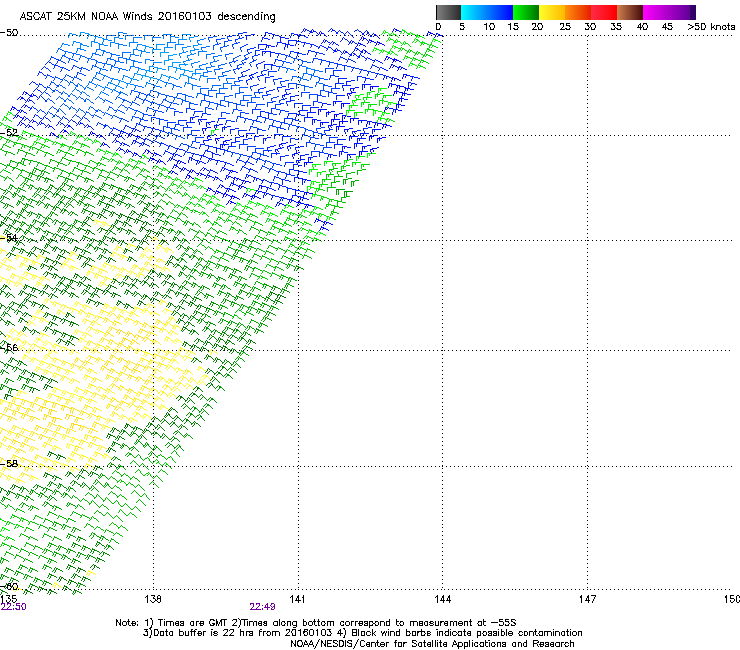Click the '>50 knots' legend label

click(x=711, y=27)
